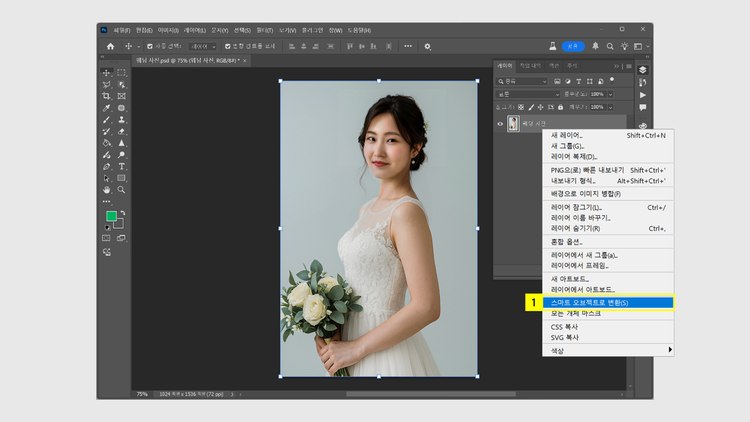
Task: Pick the Zoom tool magnifier
Action: point(121,189)
